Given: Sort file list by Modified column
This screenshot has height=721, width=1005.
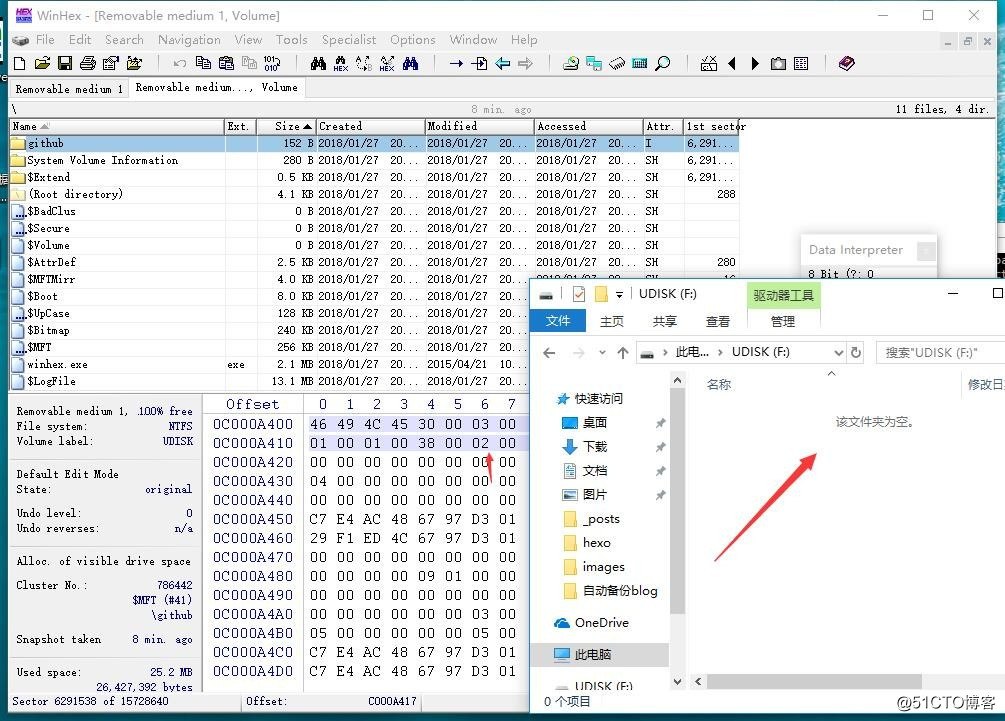Looking at the screenshot, I should click(479, 126).
